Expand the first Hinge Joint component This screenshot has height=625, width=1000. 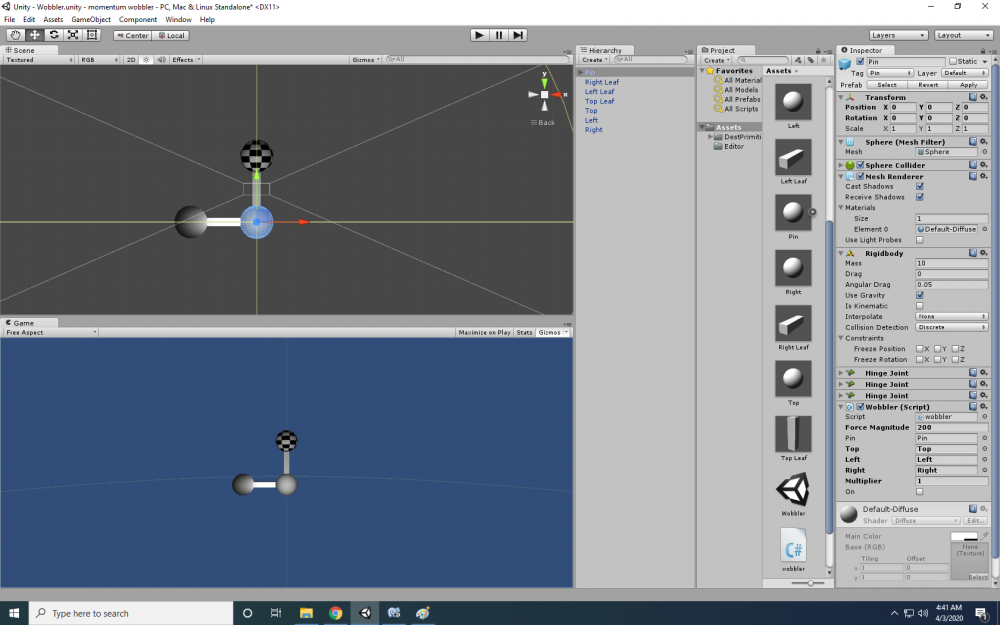[x=841, y=373]
